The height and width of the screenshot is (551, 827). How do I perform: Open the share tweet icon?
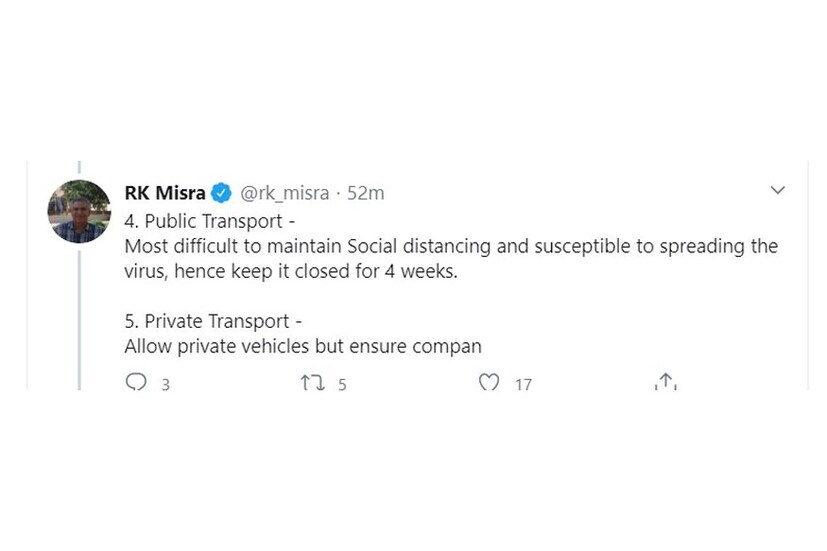tap(665, 382)
